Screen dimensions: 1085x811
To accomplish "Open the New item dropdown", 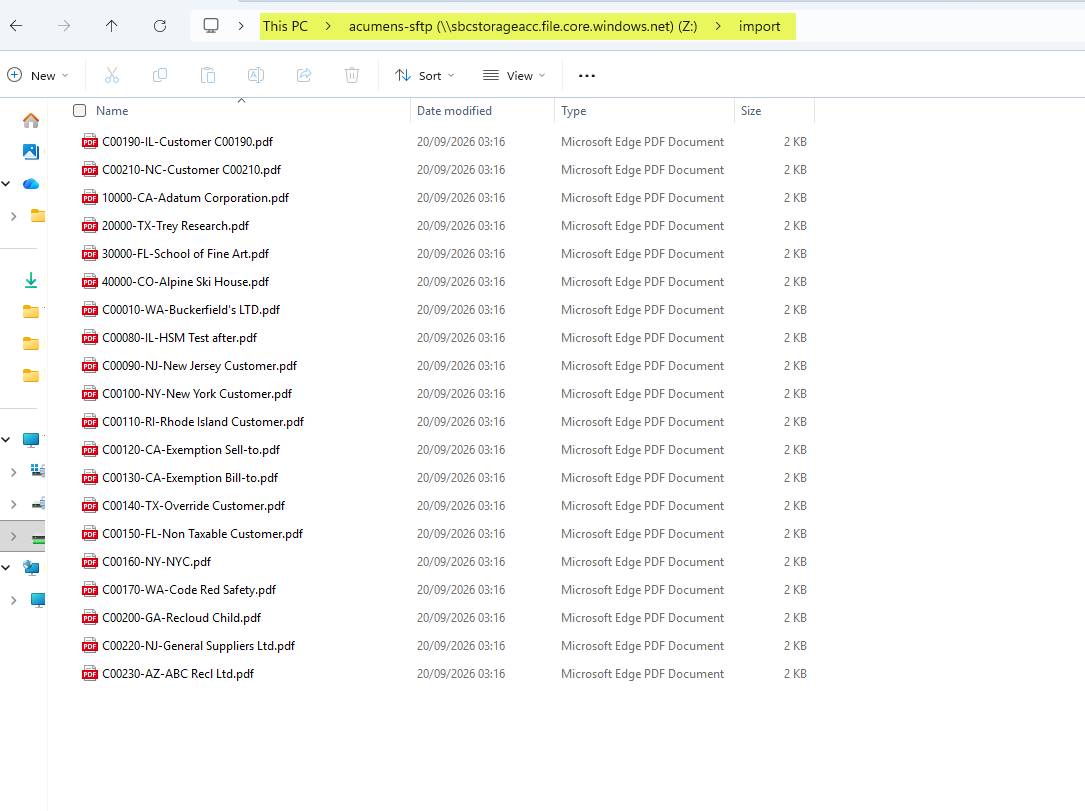I will click(37, 75).
